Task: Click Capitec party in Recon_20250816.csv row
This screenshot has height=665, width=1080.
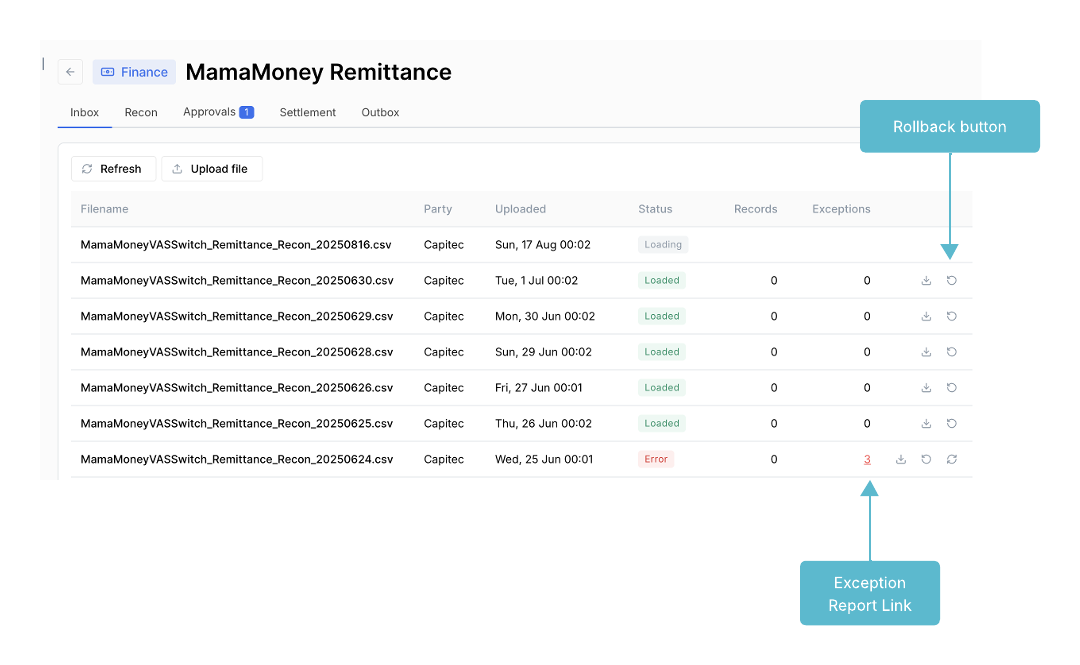Action: click(x=444, y=245)
